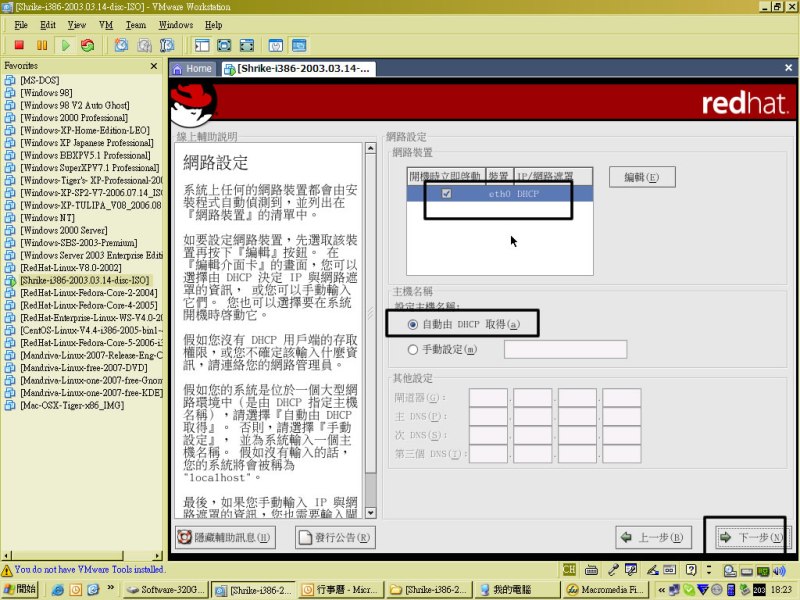Click the 開機時立即啓動 column header
The image size is (800, 600).
point(445,176)
